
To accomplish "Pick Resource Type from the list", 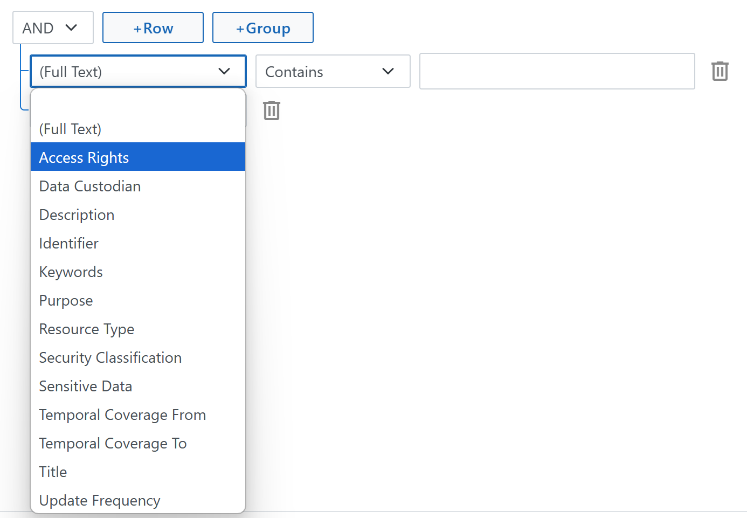I will click(x=138, y=329).
